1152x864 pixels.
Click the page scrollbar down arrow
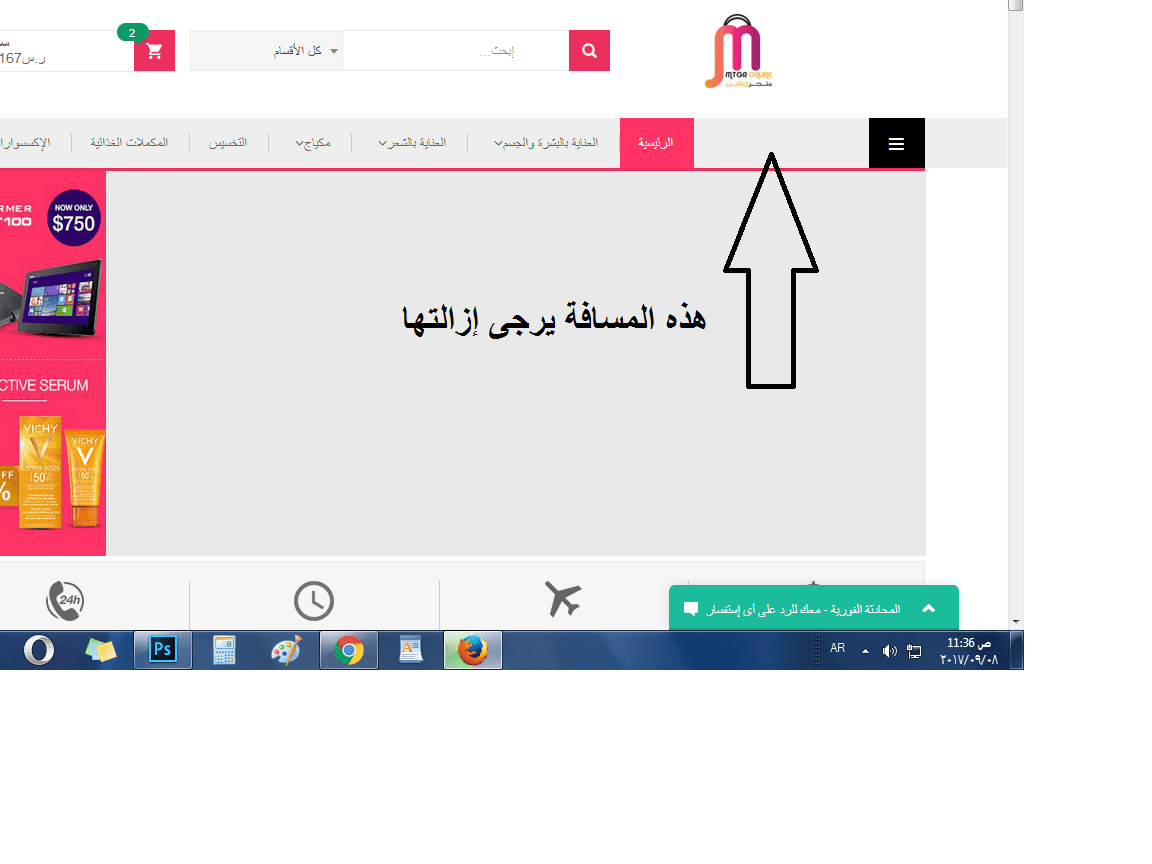pos(1016,622)
